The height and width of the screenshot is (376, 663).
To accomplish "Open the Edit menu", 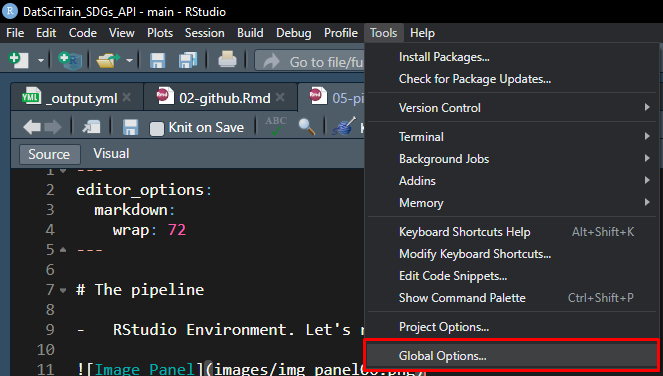I will click(x=46, y=33).
